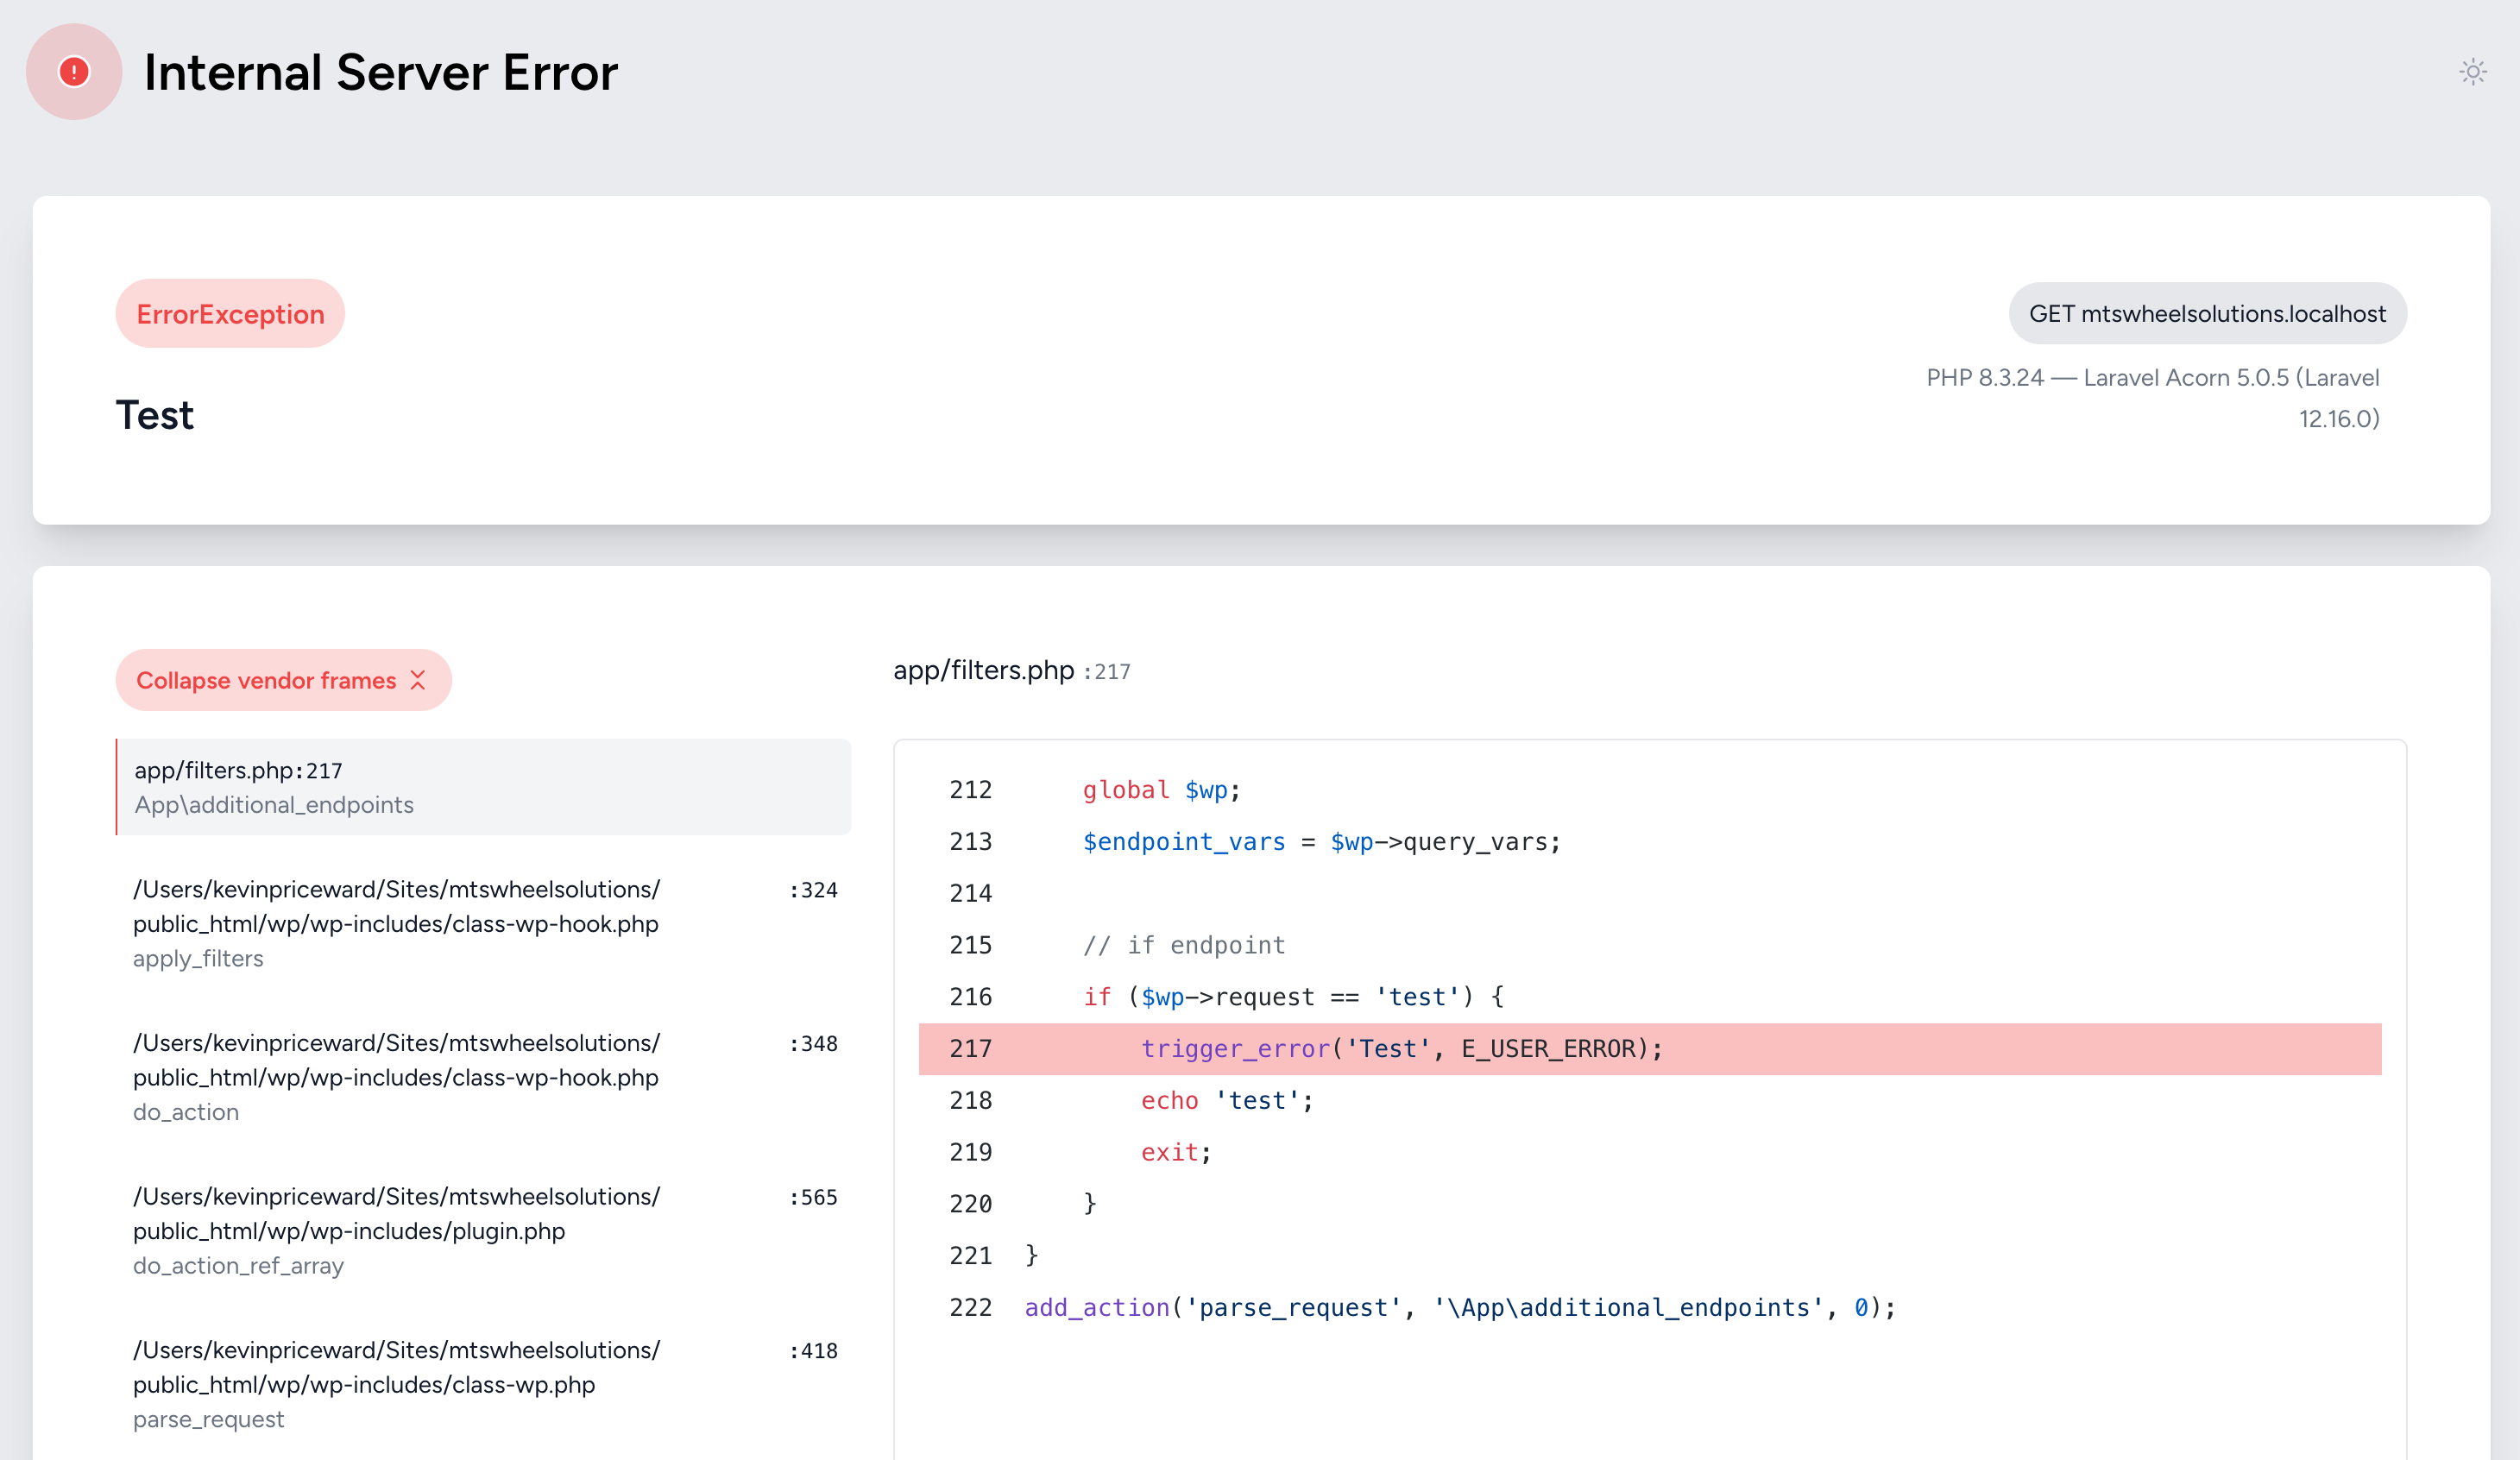This screenshot has width=2520, height=1460.
Task: Select the app/filters.php:217 stack frame
Action: (x=483, y=787)
